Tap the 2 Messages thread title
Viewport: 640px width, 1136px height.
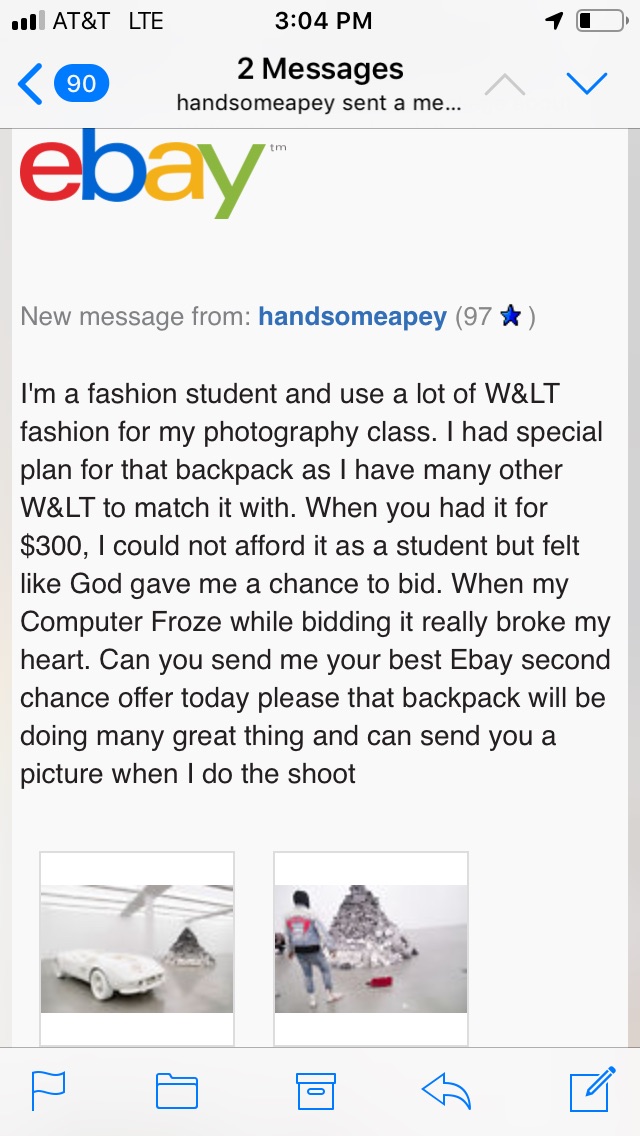tap(320, 69)
